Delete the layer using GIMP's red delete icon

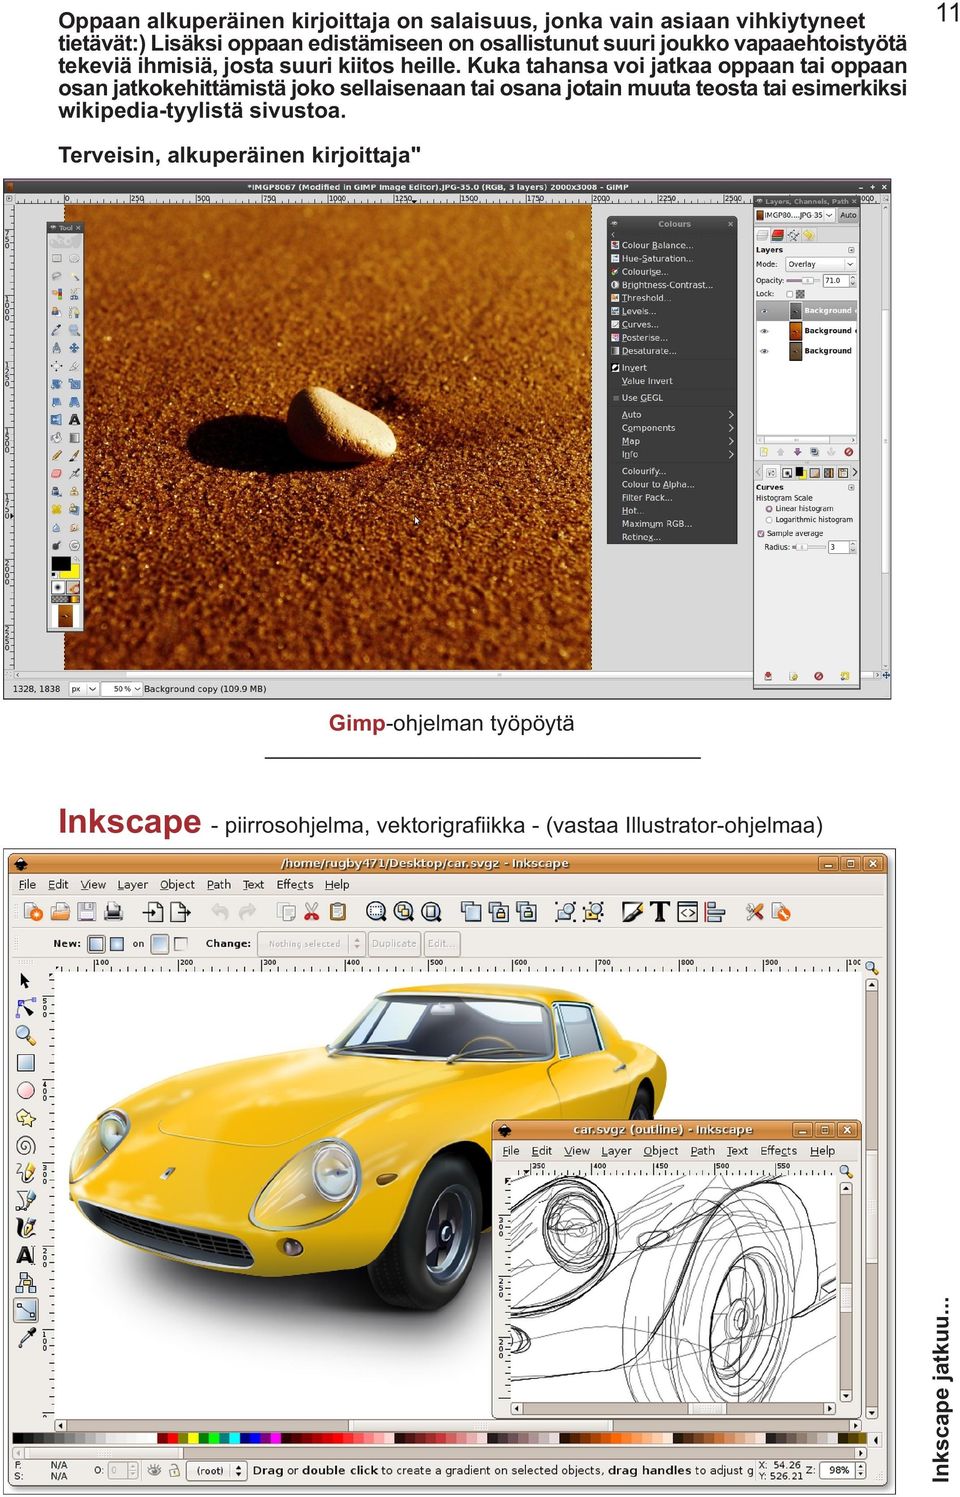coord(848,452)
